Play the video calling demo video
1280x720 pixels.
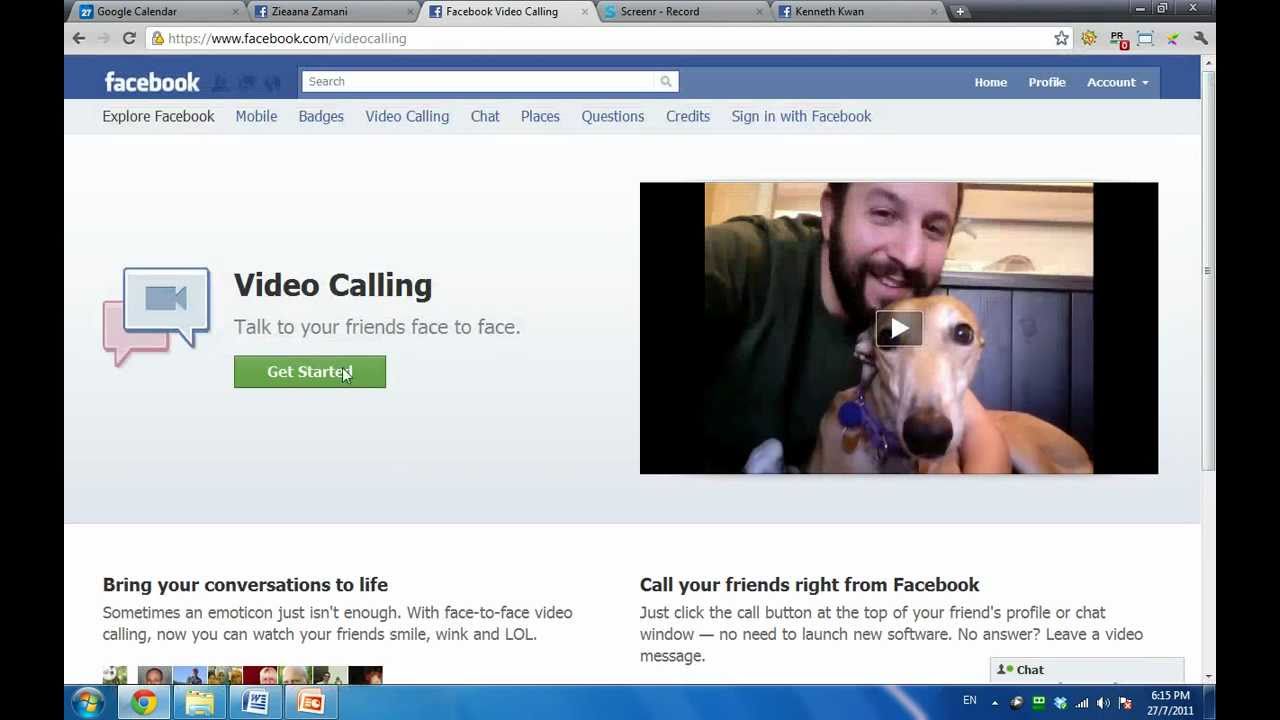tap(899, 328)
